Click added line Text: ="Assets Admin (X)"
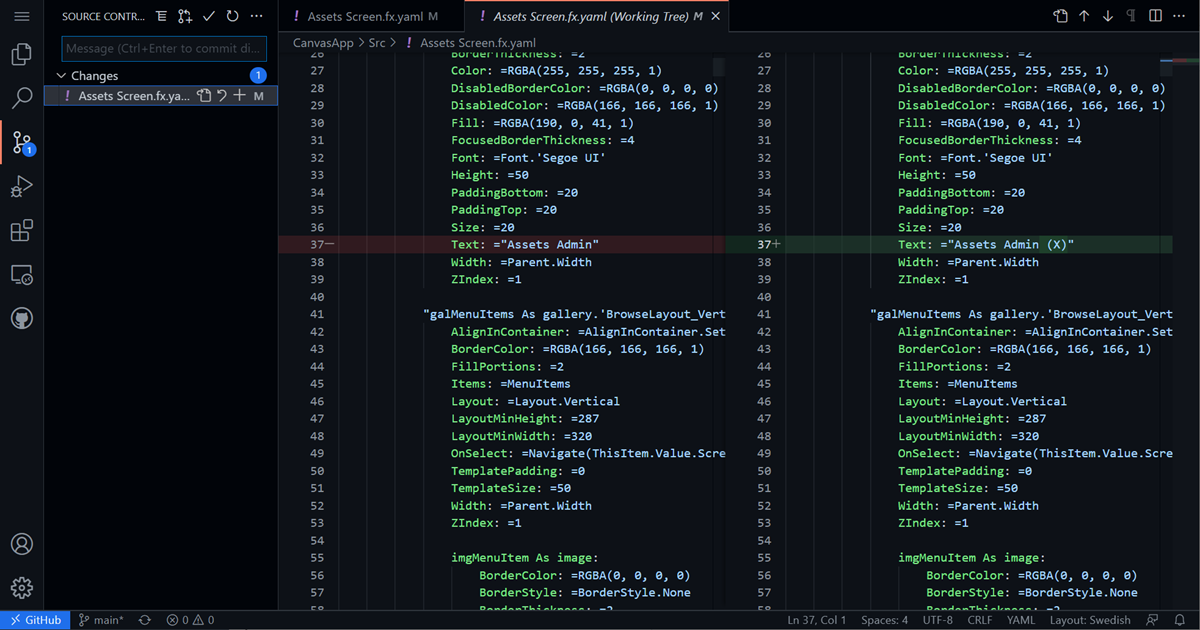Screen dimensions: 1200x630 (x=986, y=244)
